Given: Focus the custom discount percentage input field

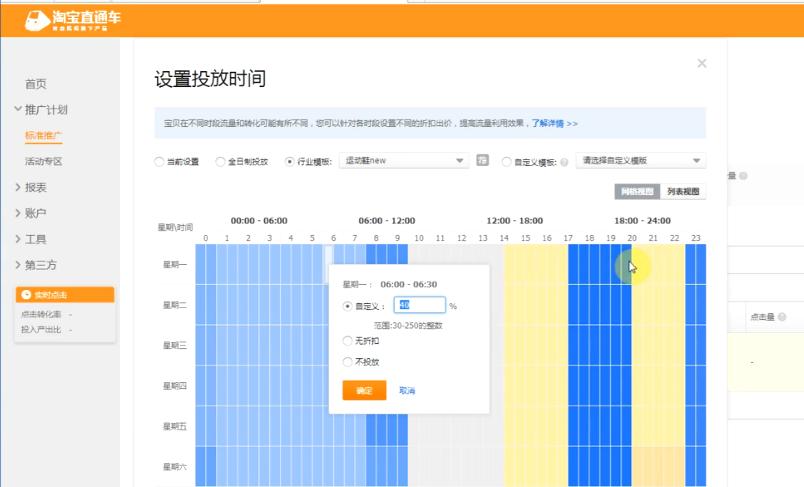Looking at the screenshot, I should tap(419, 305).
